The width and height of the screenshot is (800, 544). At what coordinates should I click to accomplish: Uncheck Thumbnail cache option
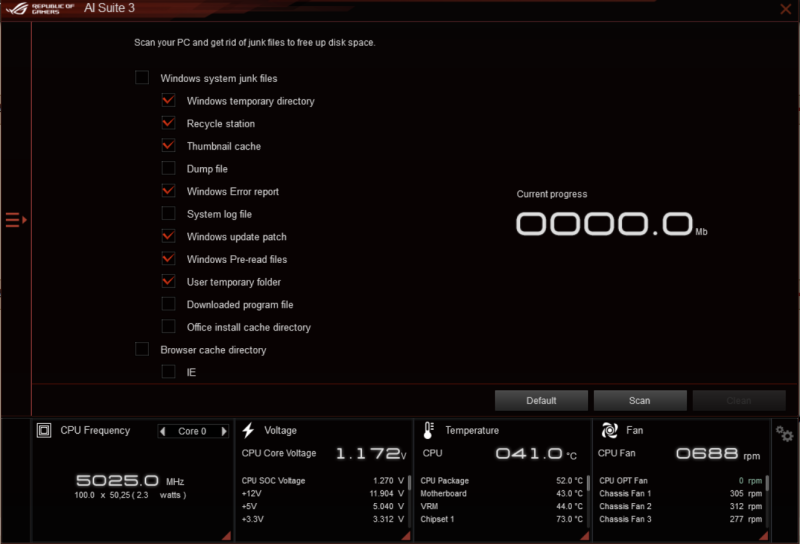tap(168, 145)
